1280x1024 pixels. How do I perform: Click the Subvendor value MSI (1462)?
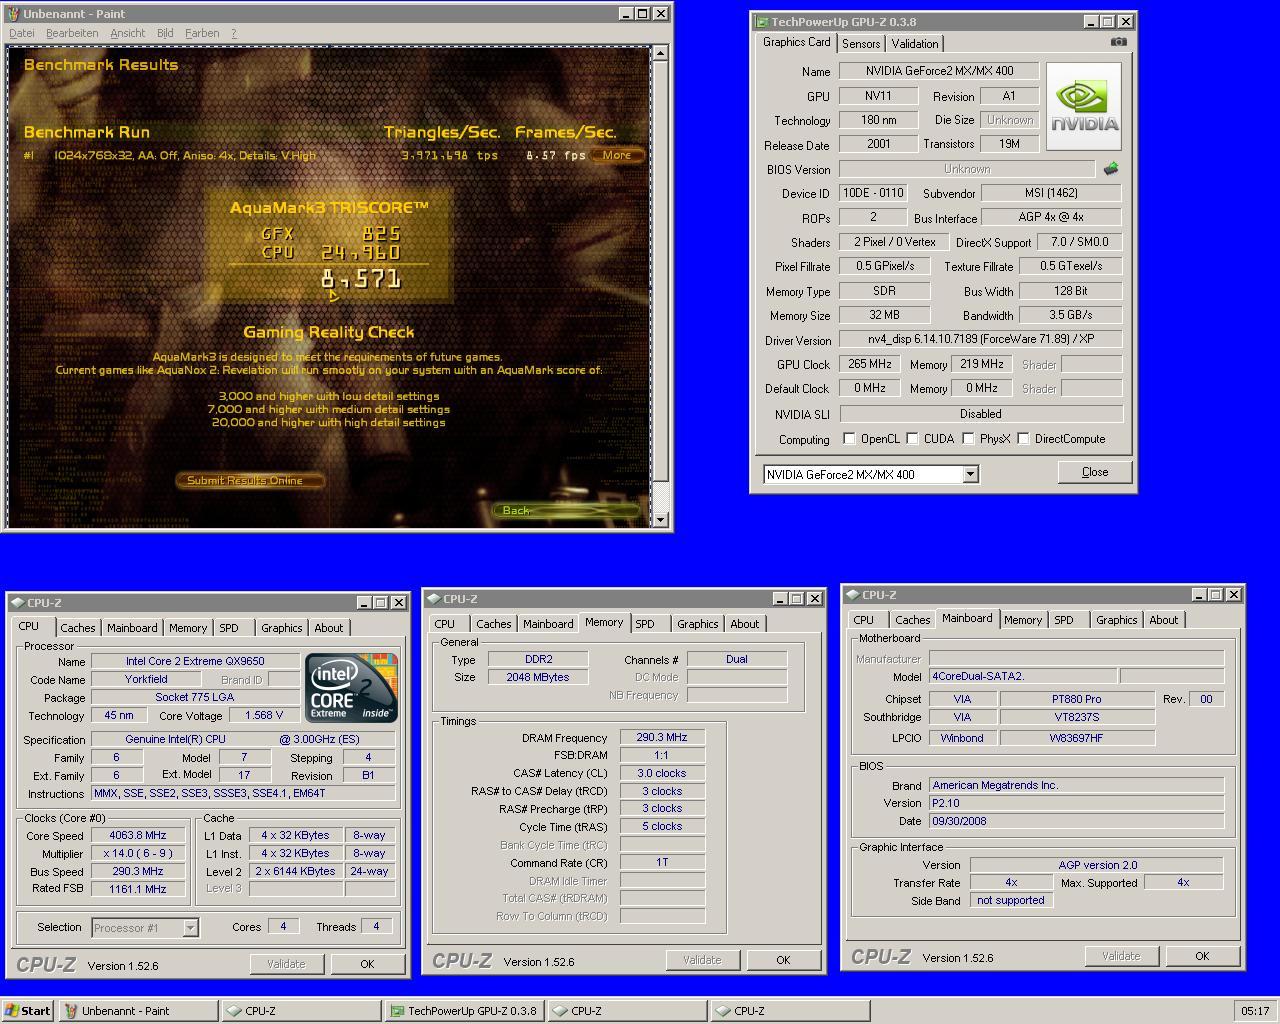point(1051,193)
